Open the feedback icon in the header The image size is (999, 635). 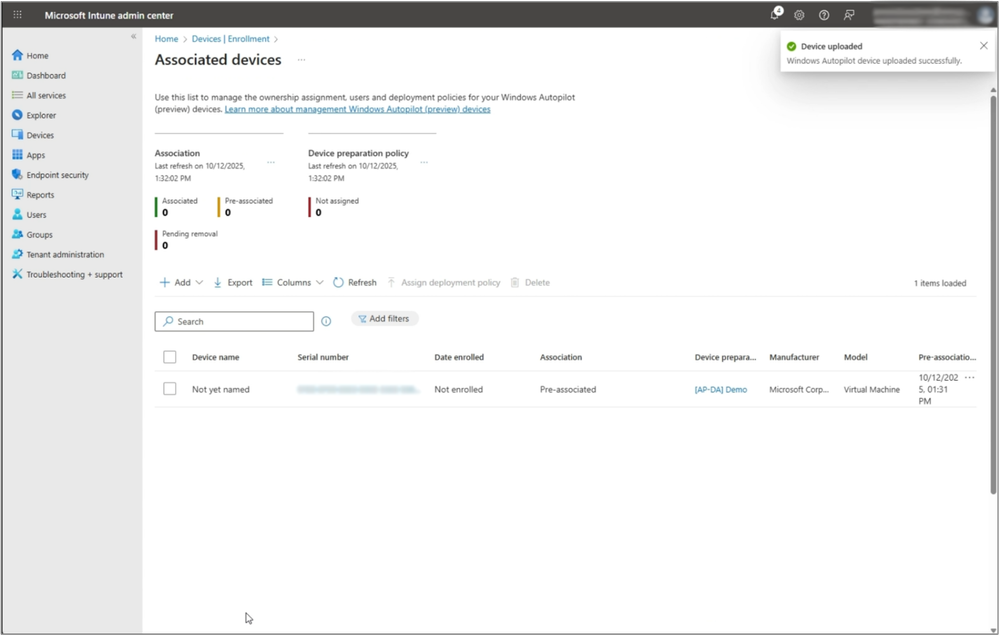pyautogui.click(x=849, y=15)
